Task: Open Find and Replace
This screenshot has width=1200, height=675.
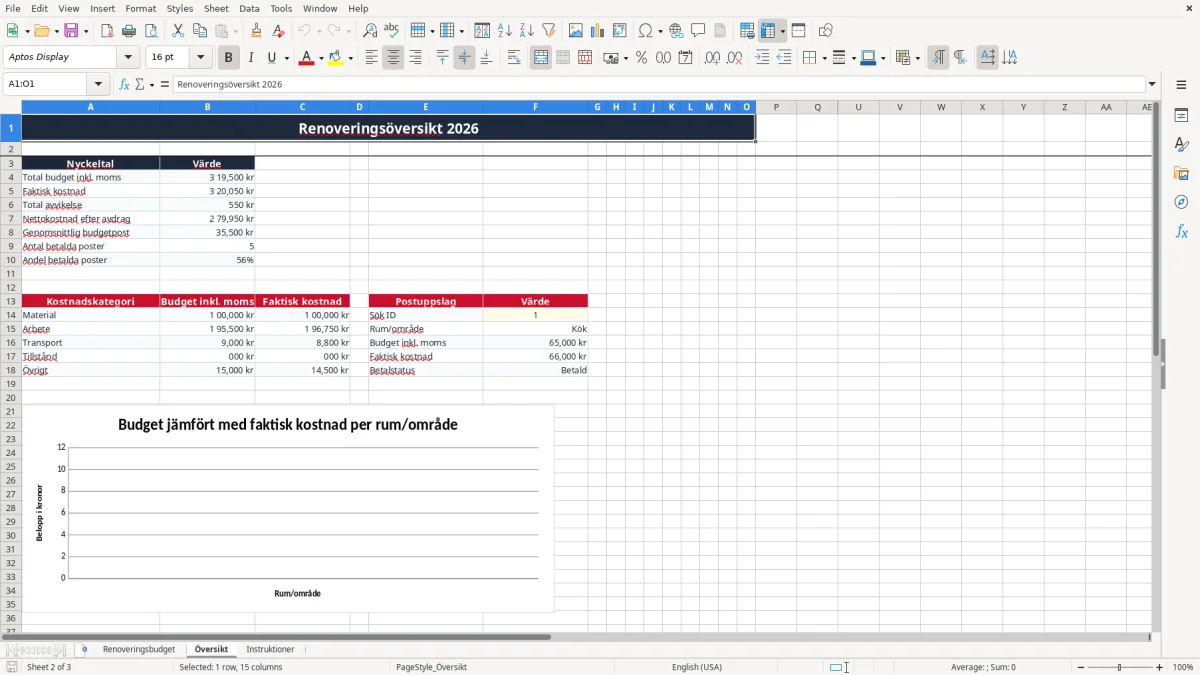Action: point(370,31)
